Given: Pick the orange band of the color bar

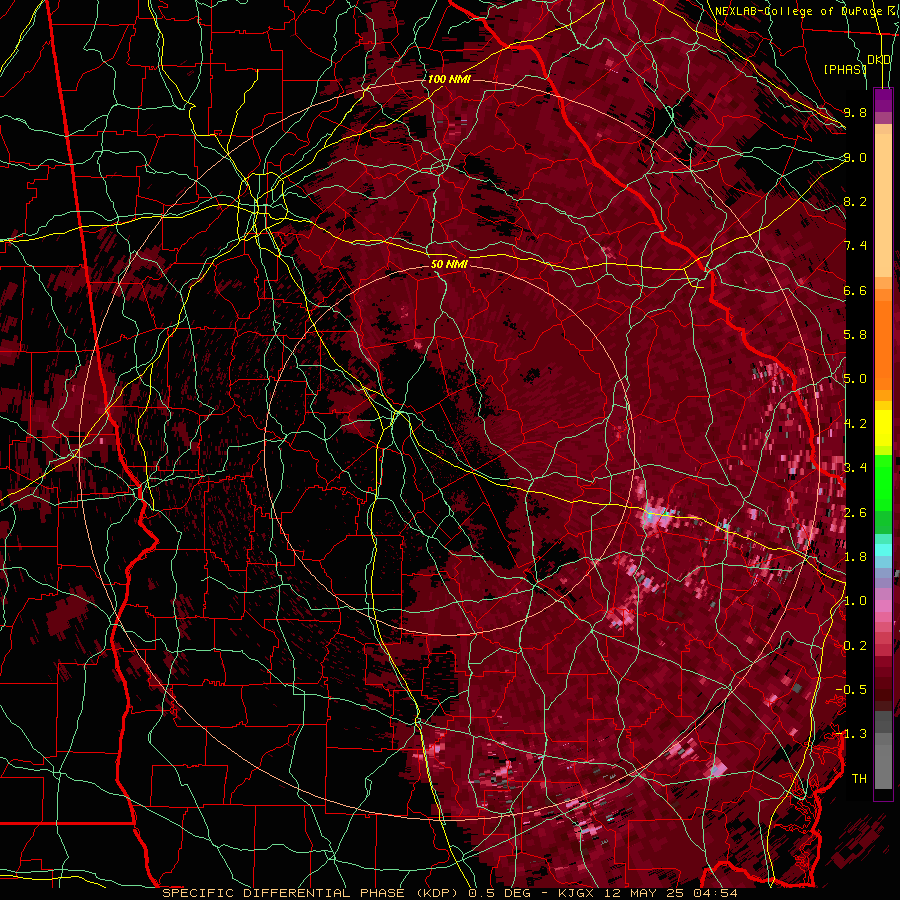Looking at the screenshot, I should [x=883, y=344].
